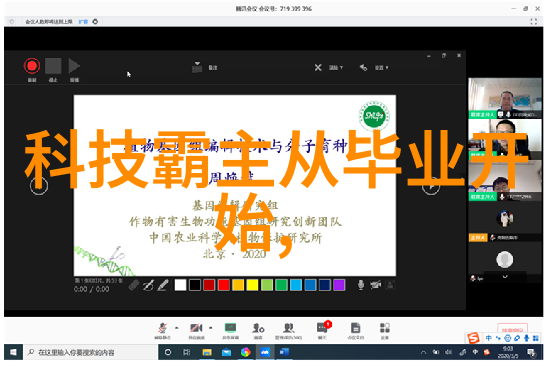Pick the dark navy ink color swatch
The height and width of the screenshot is (367, 550).
pyautogui.click(x=324, y=285)
